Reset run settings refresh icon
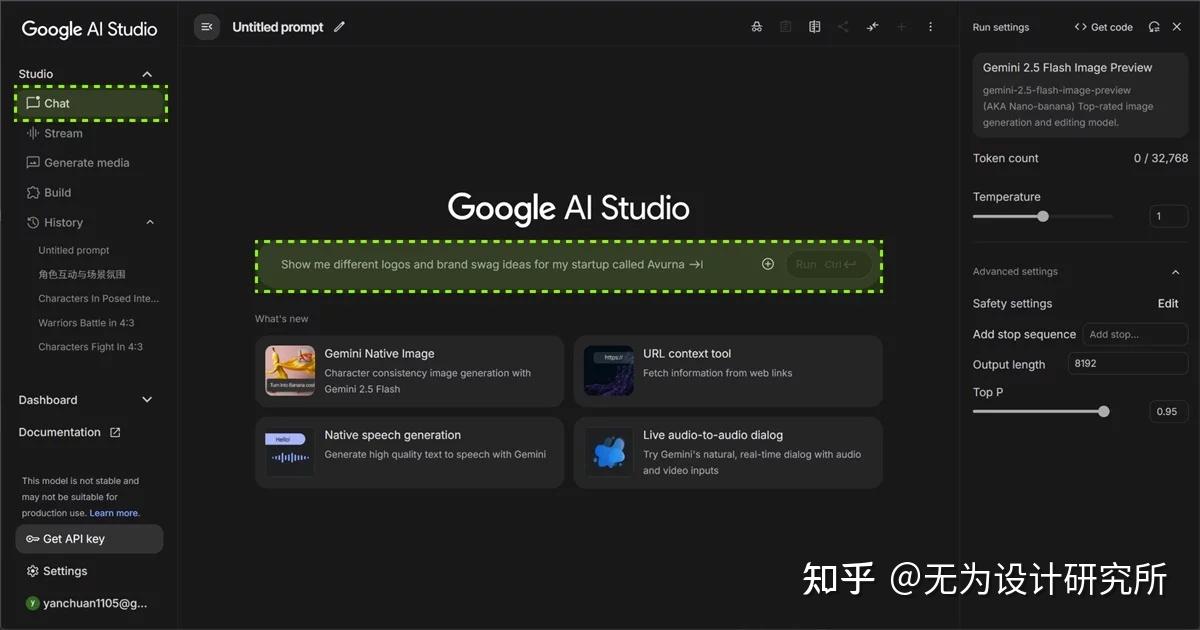1200x630 pixels. 1155,27
